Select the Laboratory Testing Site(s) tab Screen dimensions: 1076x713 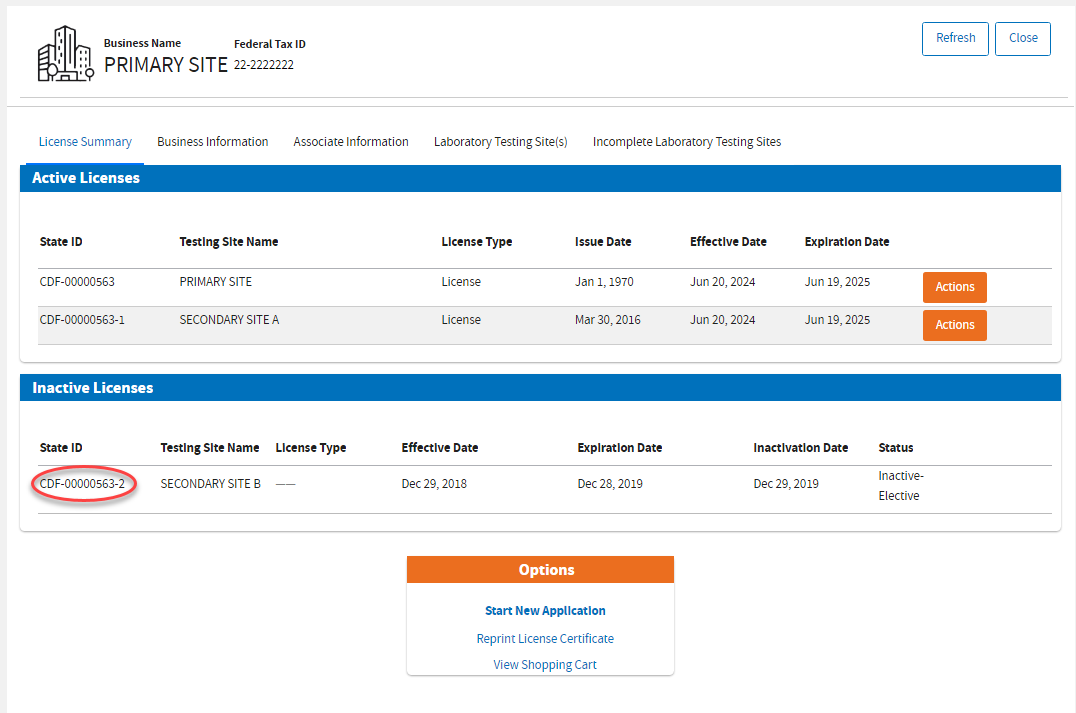point(500,142)
